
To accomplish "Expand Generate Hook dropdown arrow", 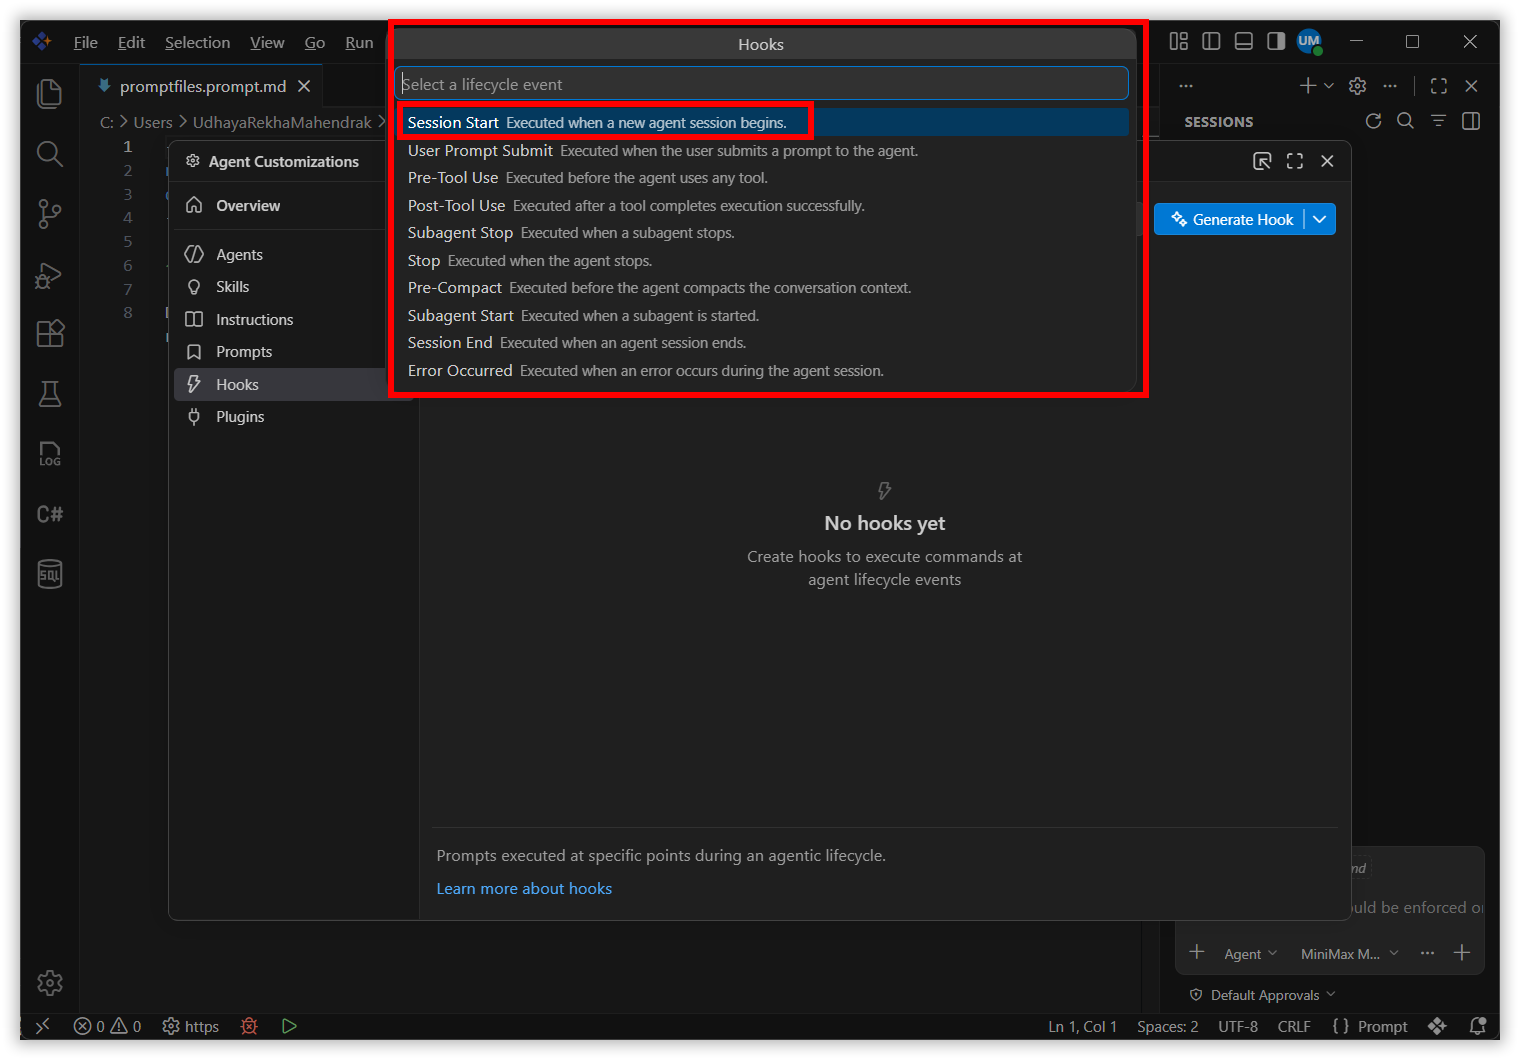I will click(x=1320, y=219).
